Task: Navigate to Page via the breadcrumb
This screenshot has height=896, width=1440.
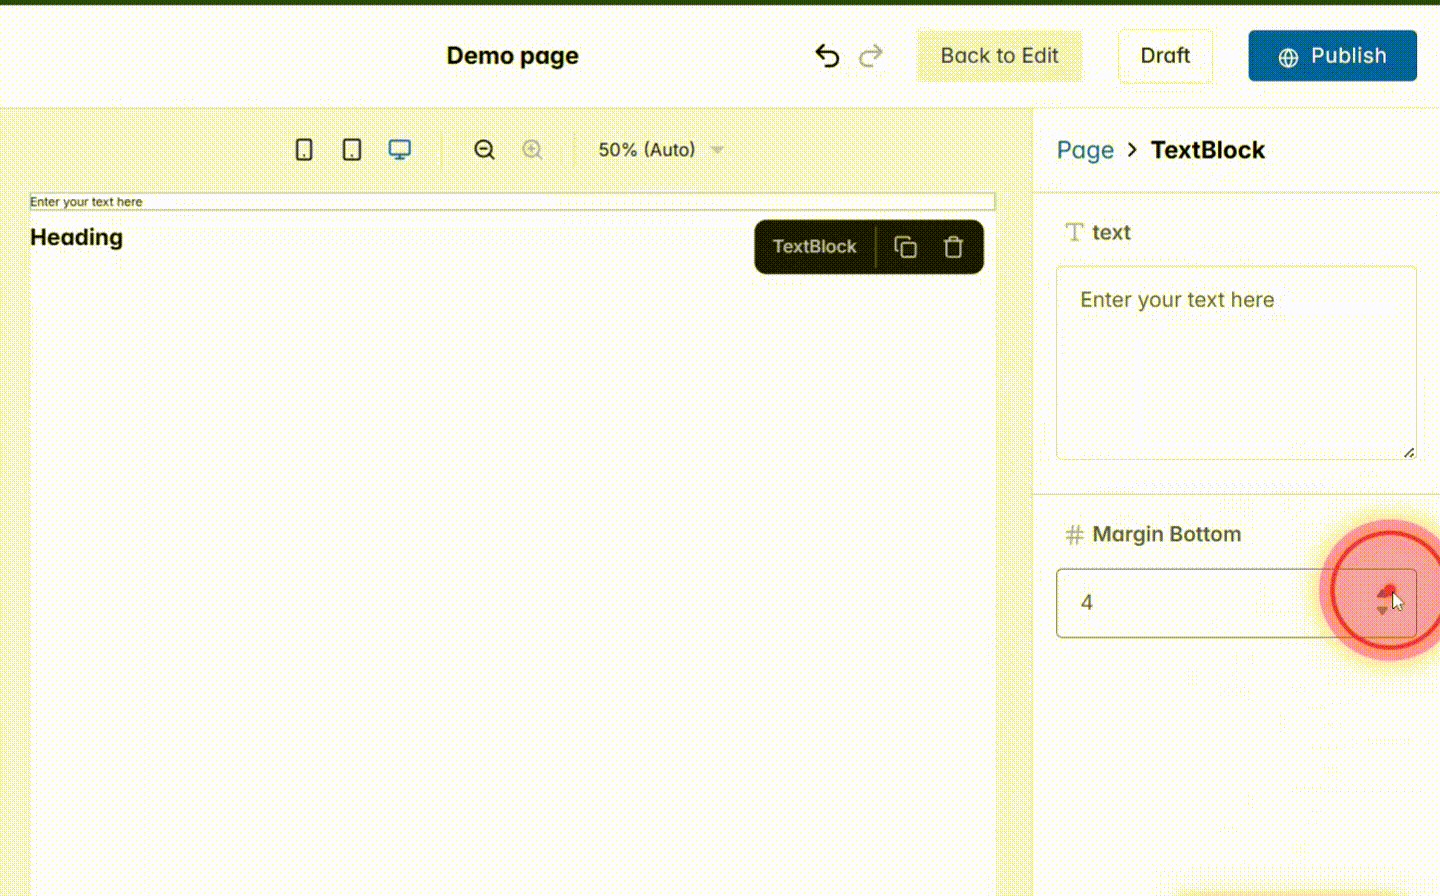Action: 1085,149
